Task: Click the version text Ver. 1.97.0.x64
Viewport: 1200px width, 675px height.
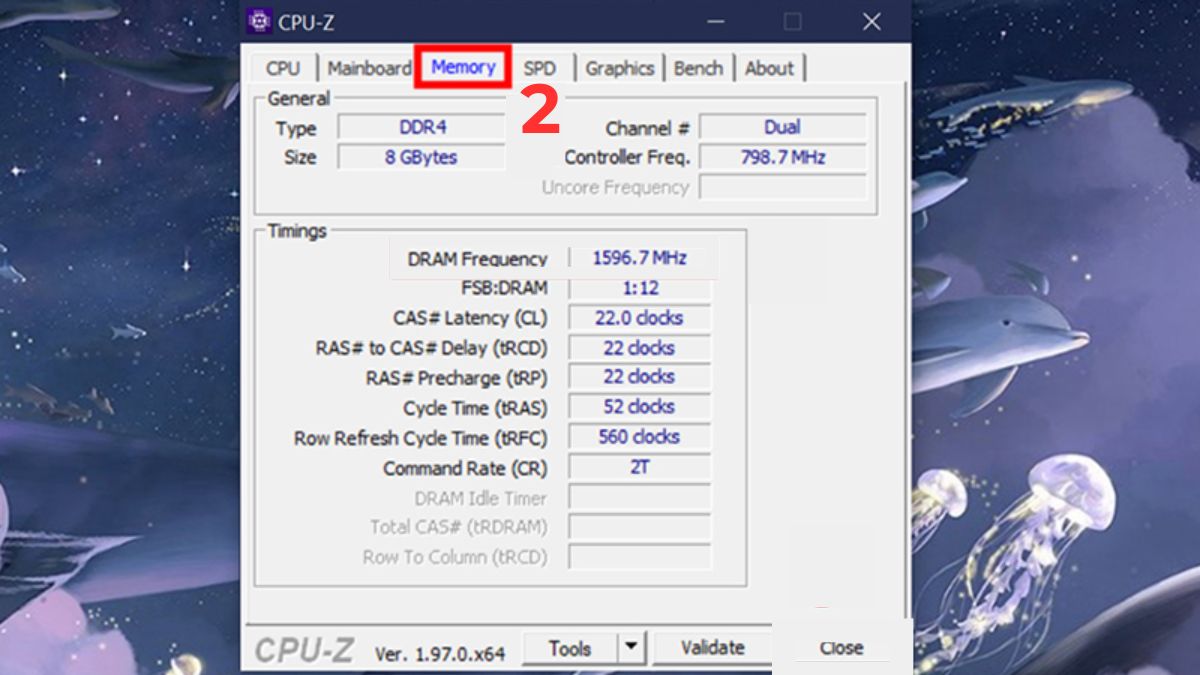Action: point(440,654)
